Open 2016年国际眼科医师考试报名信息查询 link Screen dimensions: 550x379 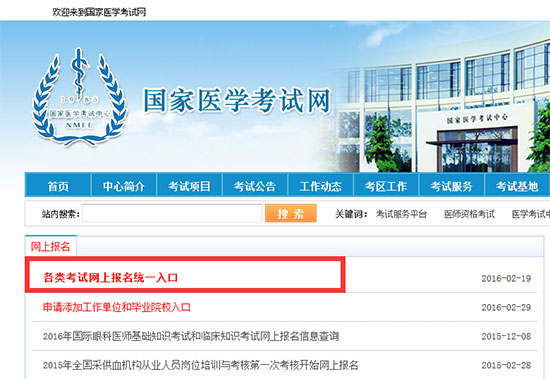191,336
